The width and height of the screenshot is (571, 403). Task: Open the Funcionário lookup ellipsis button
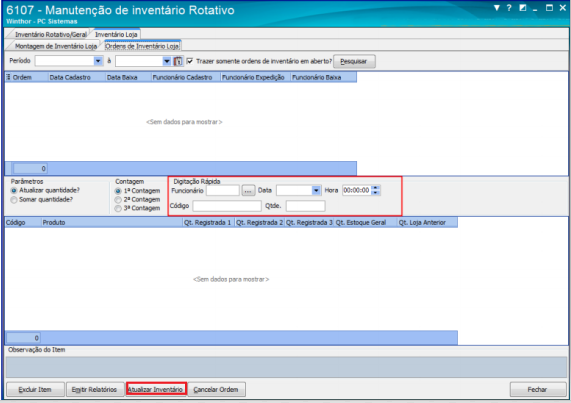coord(248,190)
